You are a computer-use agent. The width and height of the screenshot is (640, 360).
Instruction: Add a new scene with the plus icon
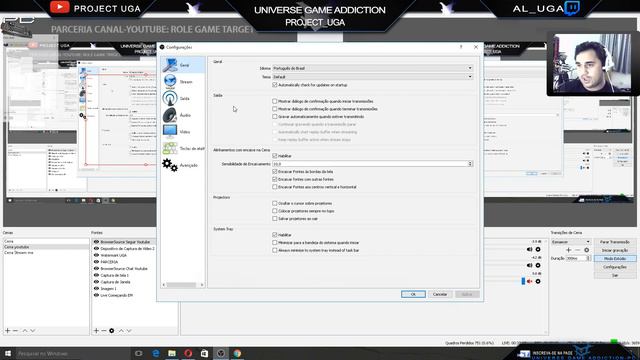[x=7, y=331]
